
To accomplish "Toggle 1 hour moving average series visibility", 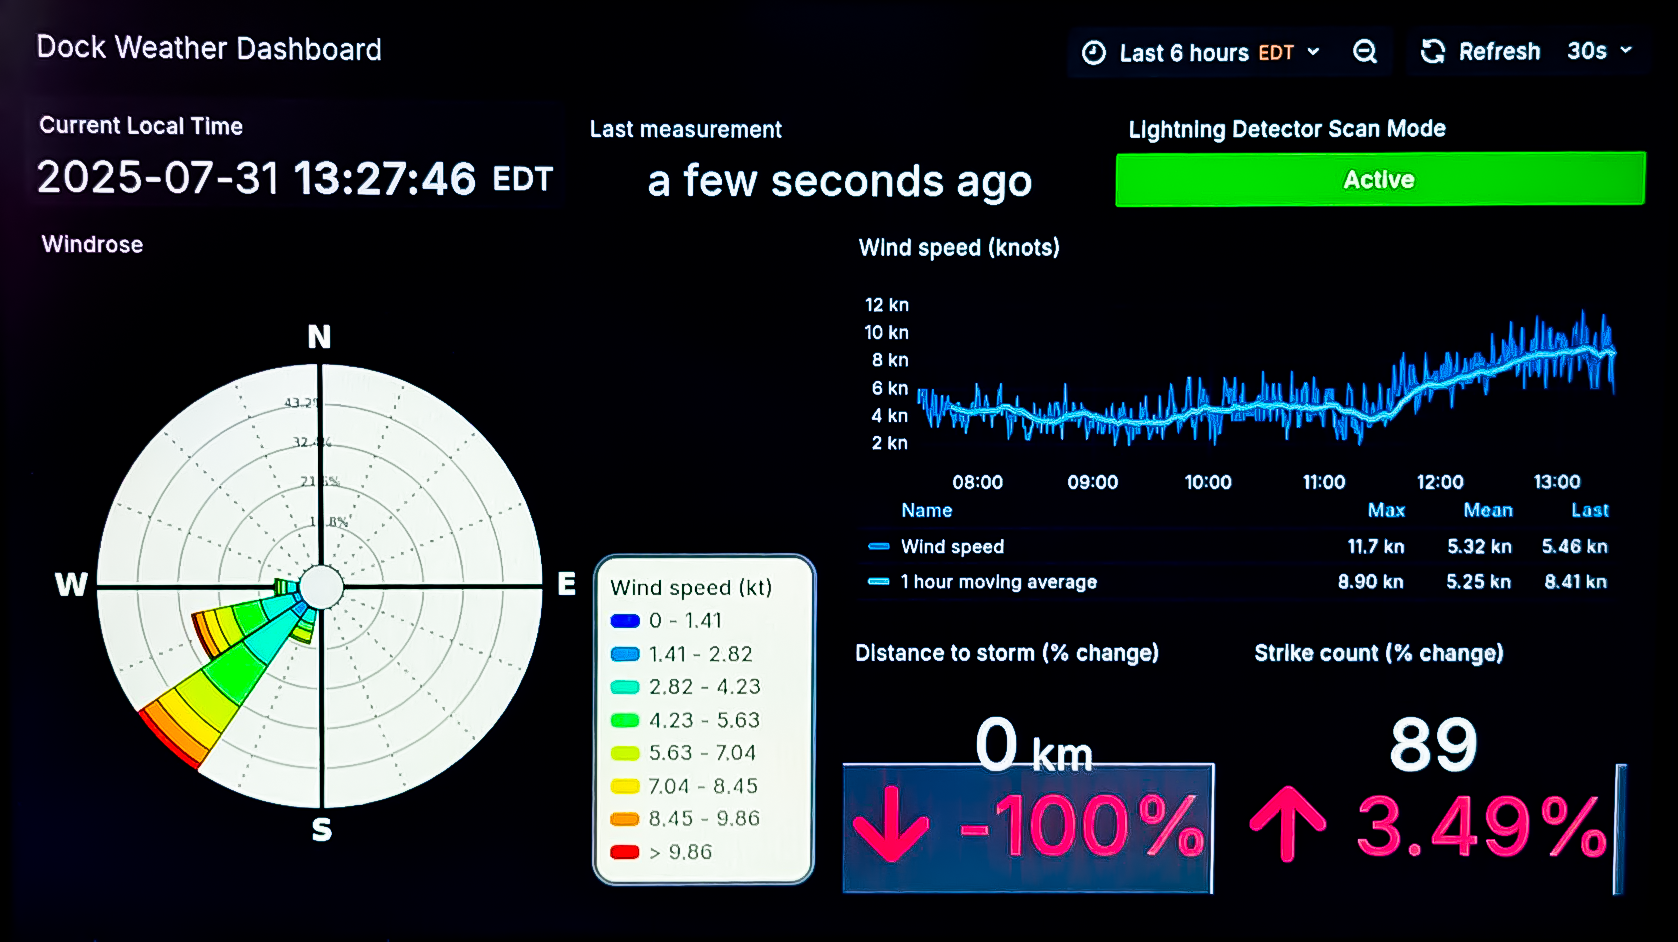I will [x=998, y=582].
